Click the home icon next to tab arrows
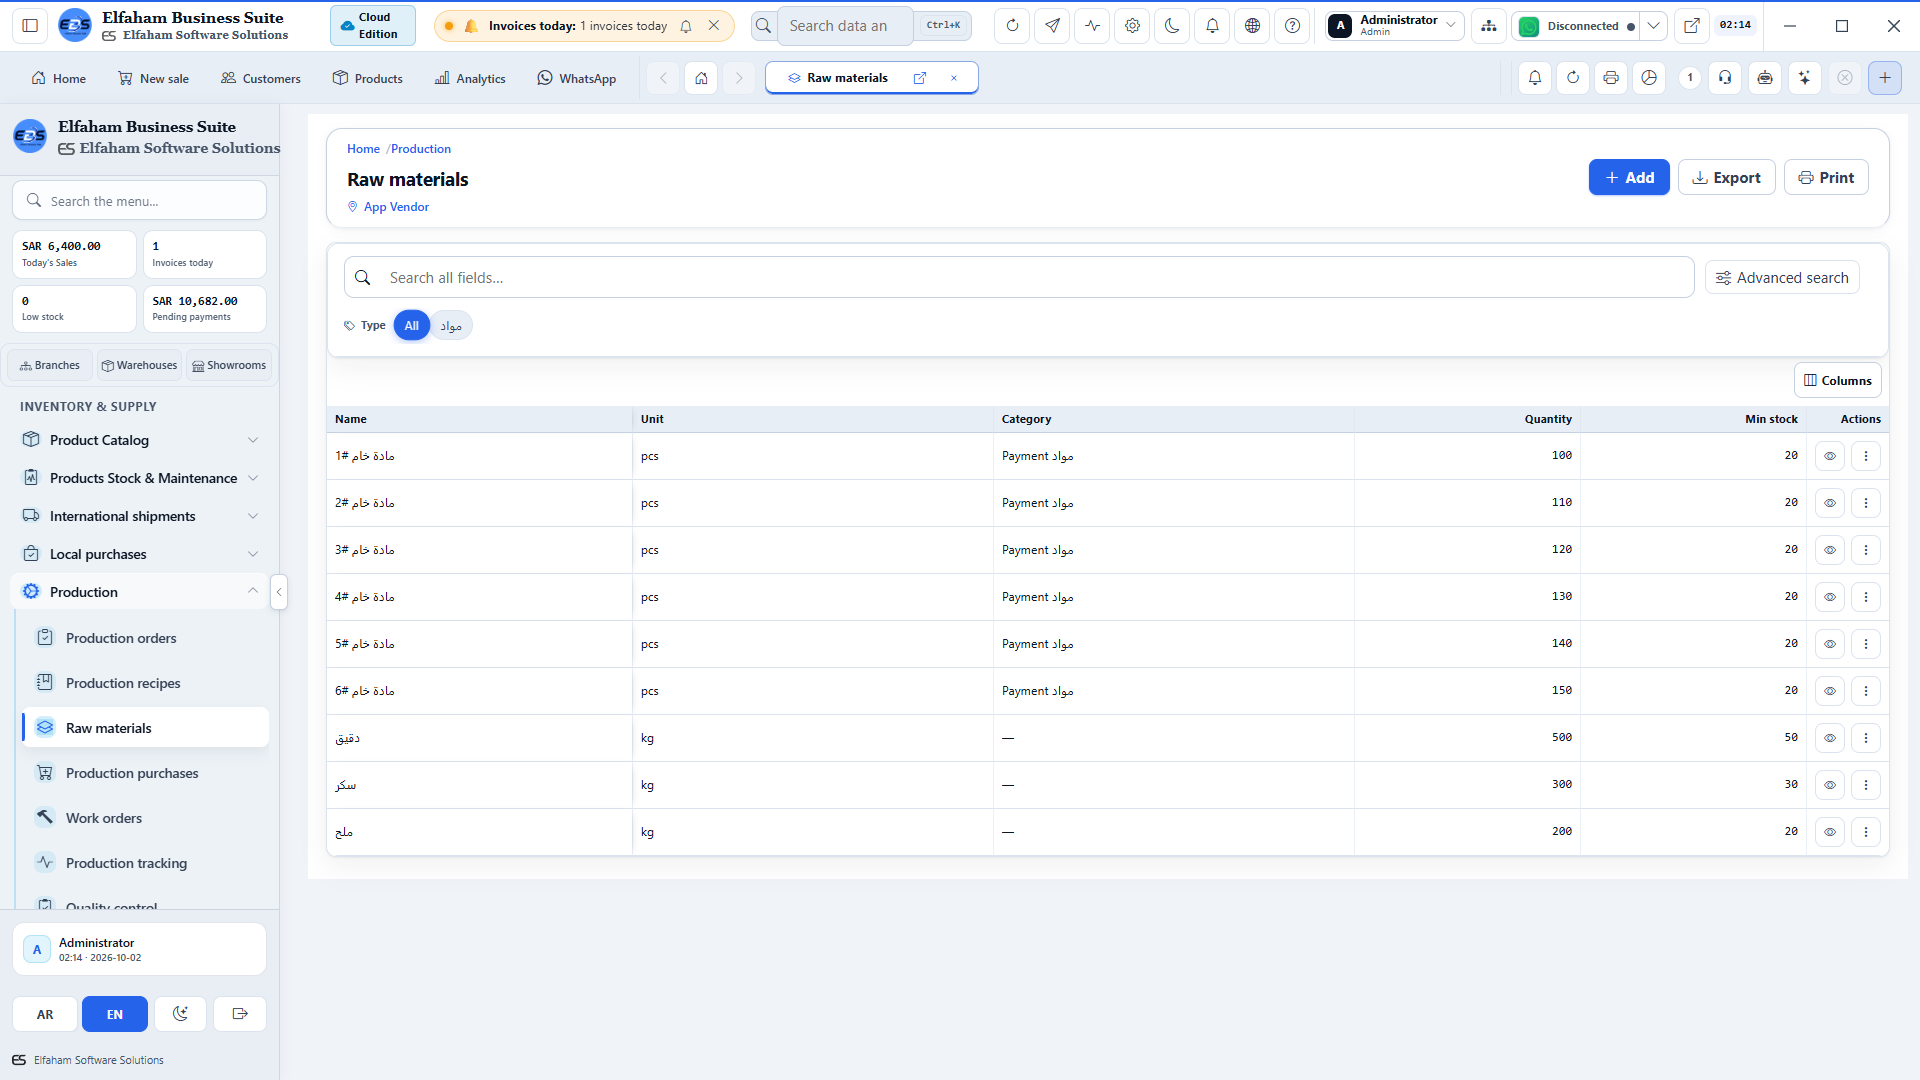Viewport: 1920px width, 1080px height. (x=701, y=78)
